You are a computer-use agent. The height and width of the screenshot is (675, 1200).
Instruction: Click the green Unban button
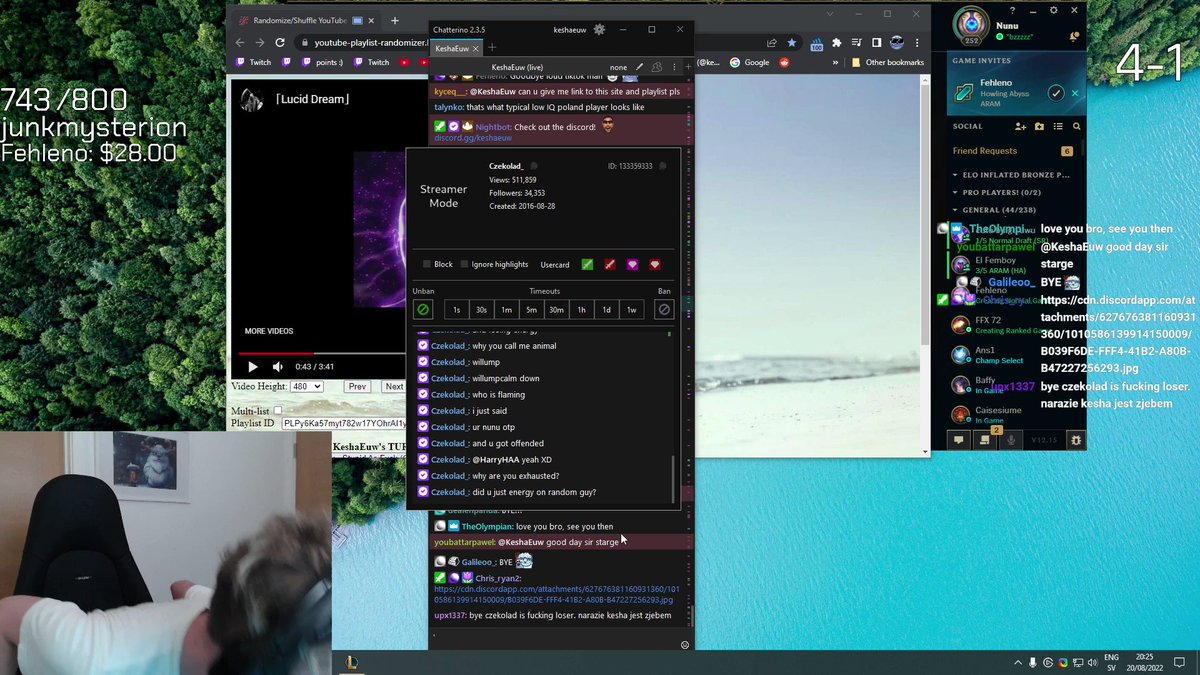coord(423,310)
